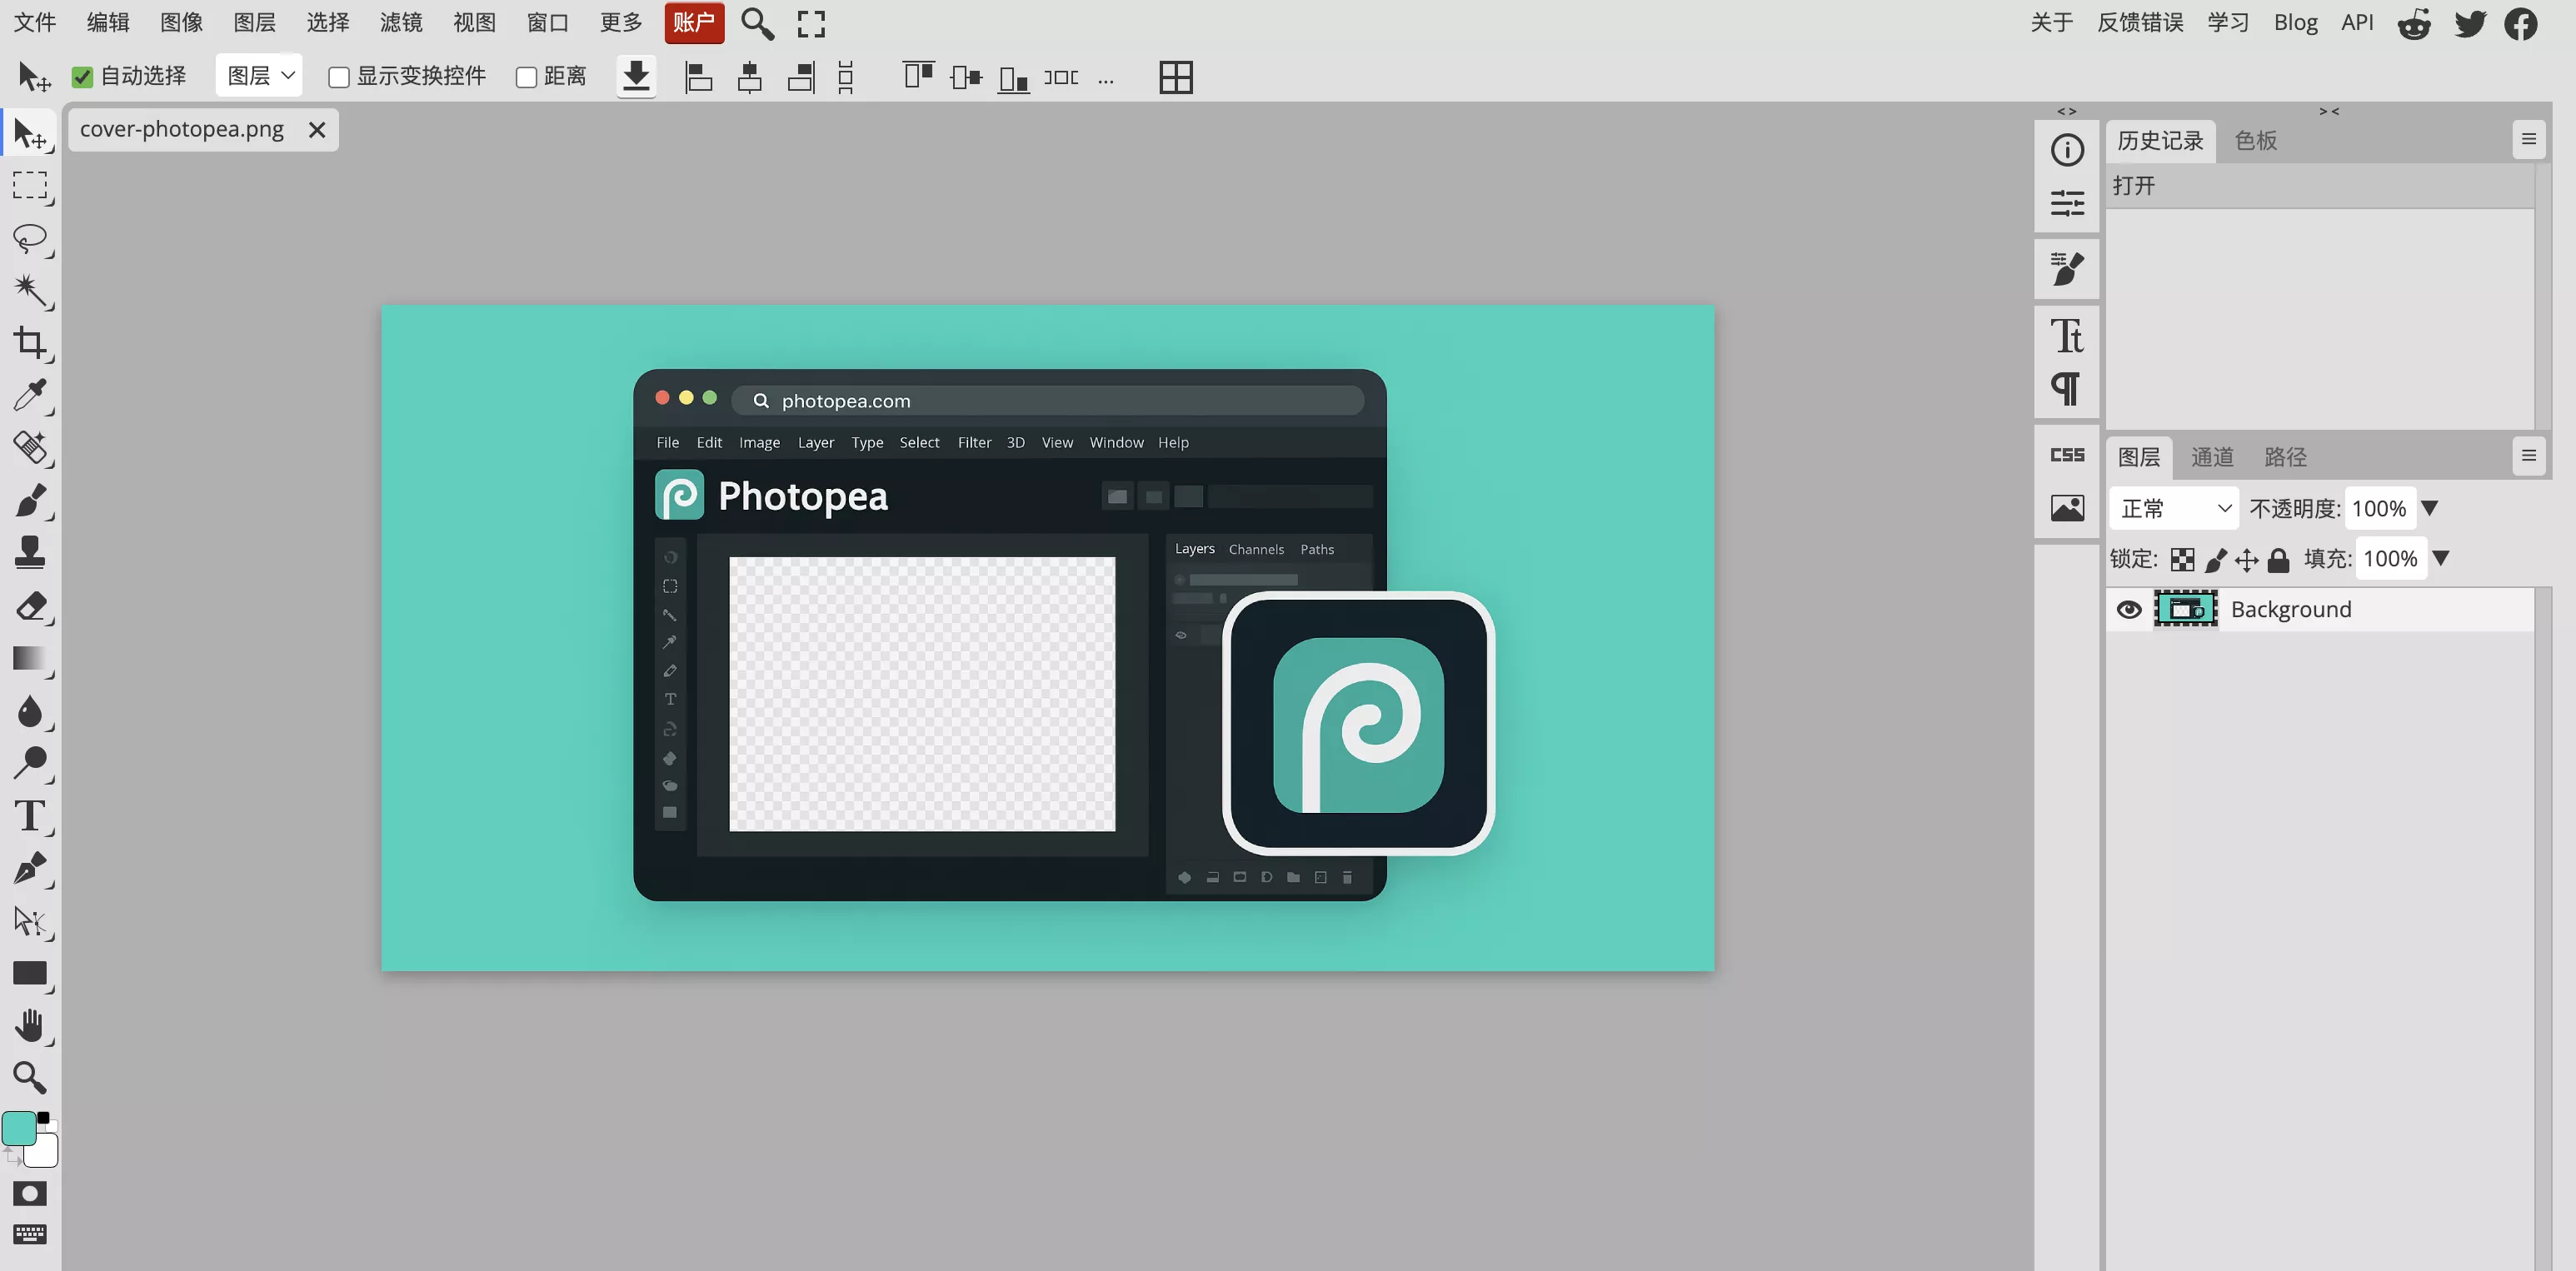Activate the Type tool
The height and width of the screenshot is (1271, 2576).
tap(31, 816)
